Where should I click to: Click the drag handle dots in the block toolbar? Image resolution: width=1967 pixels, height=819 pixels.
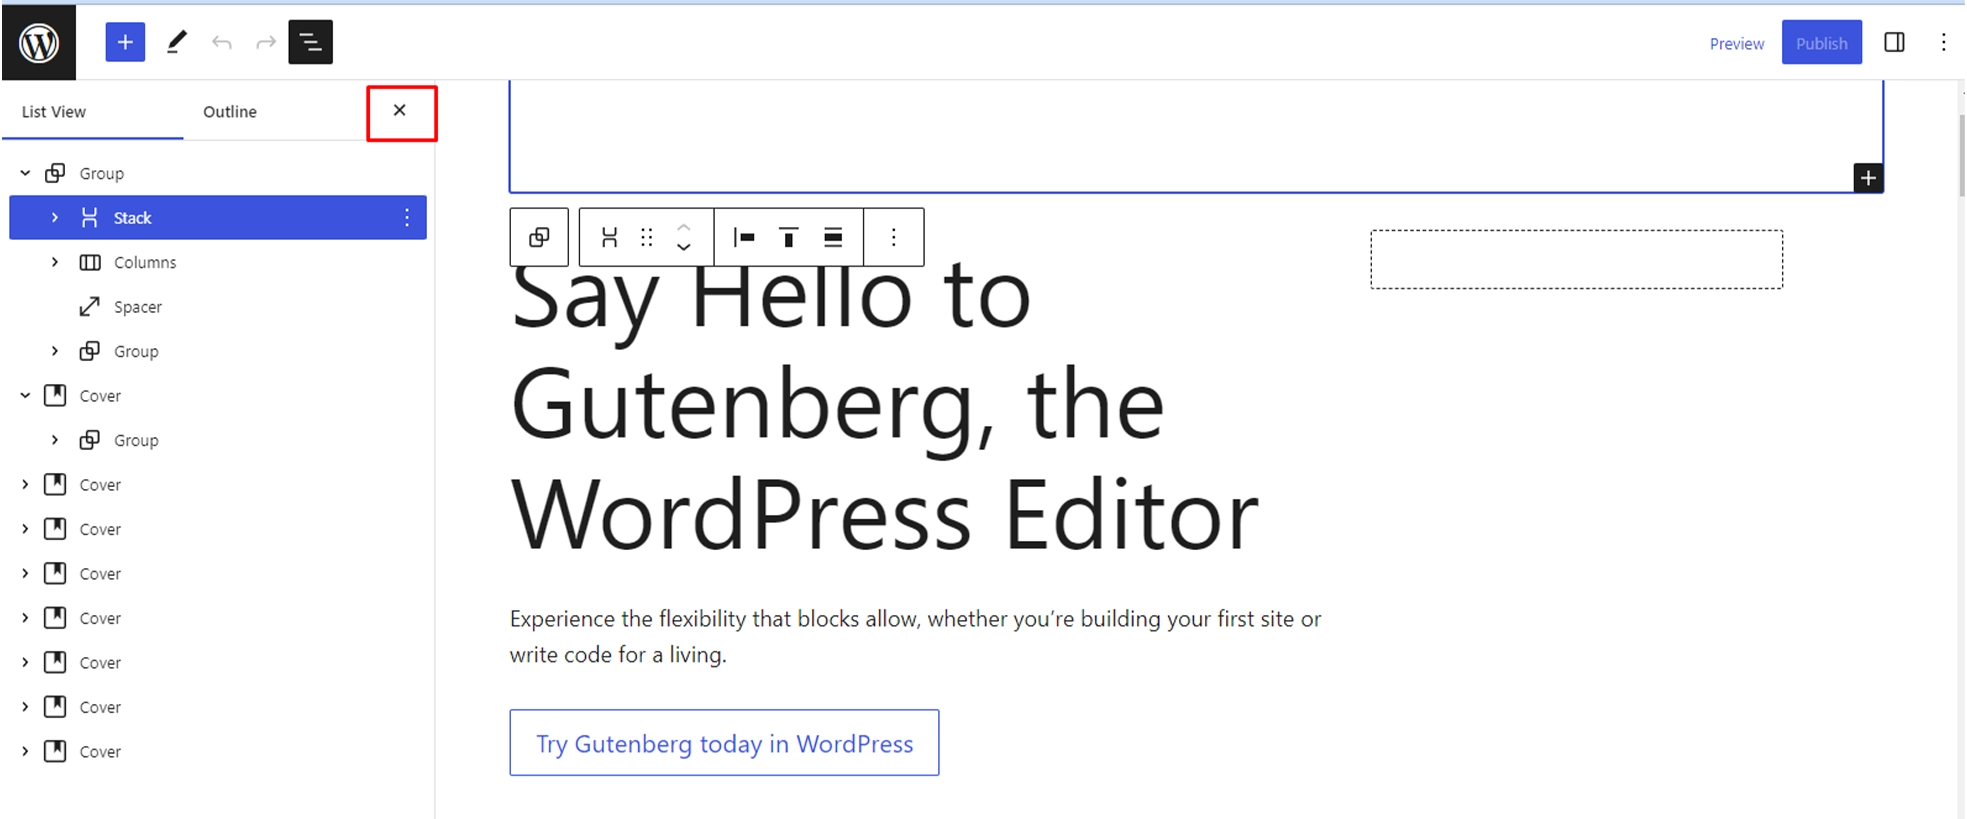pyautogui.click(x=647, y=237)
